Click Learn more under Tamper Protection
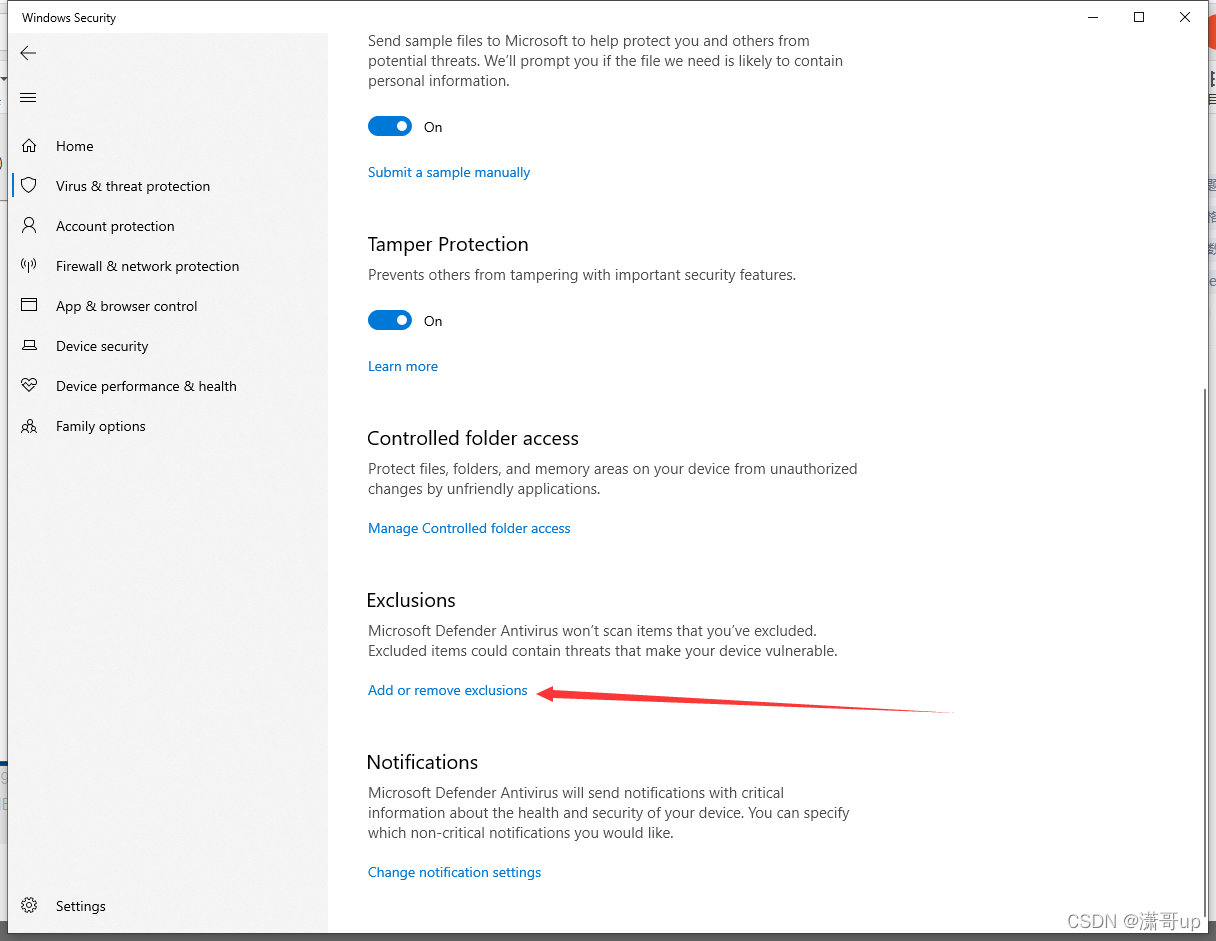1216x941 pixels. (x=403, y=366)
